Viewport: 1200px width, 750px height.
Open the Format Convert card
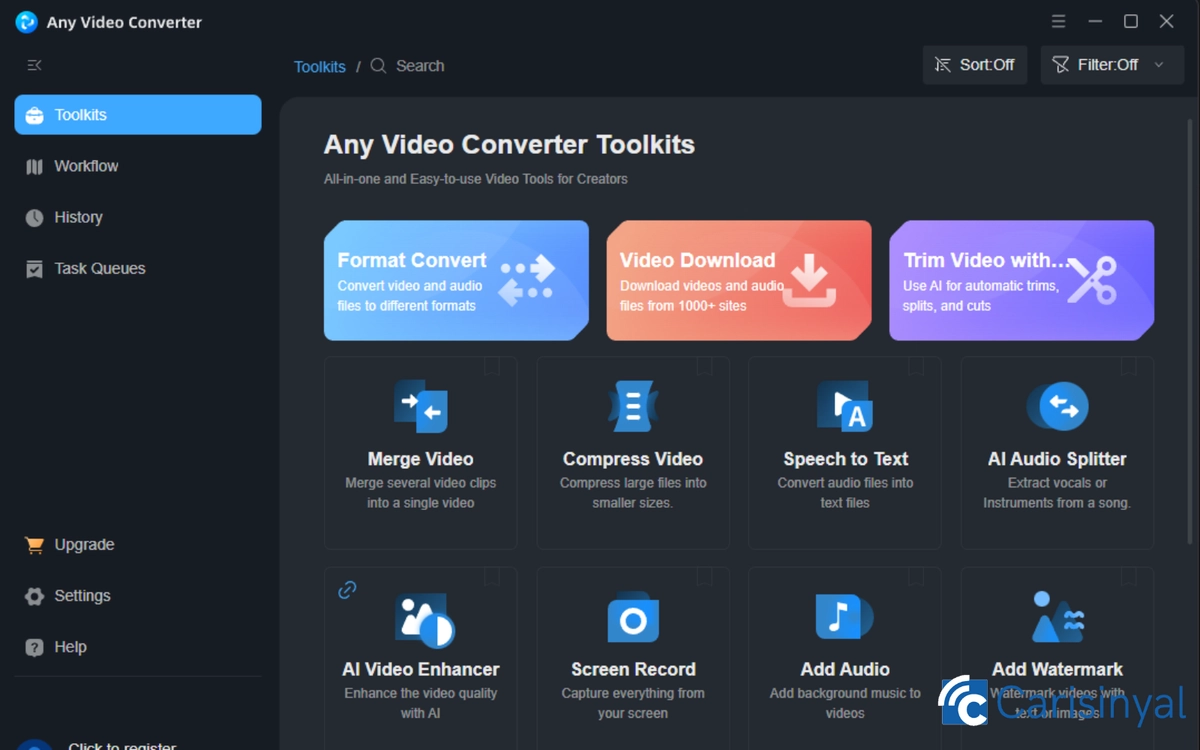(456, 281)
